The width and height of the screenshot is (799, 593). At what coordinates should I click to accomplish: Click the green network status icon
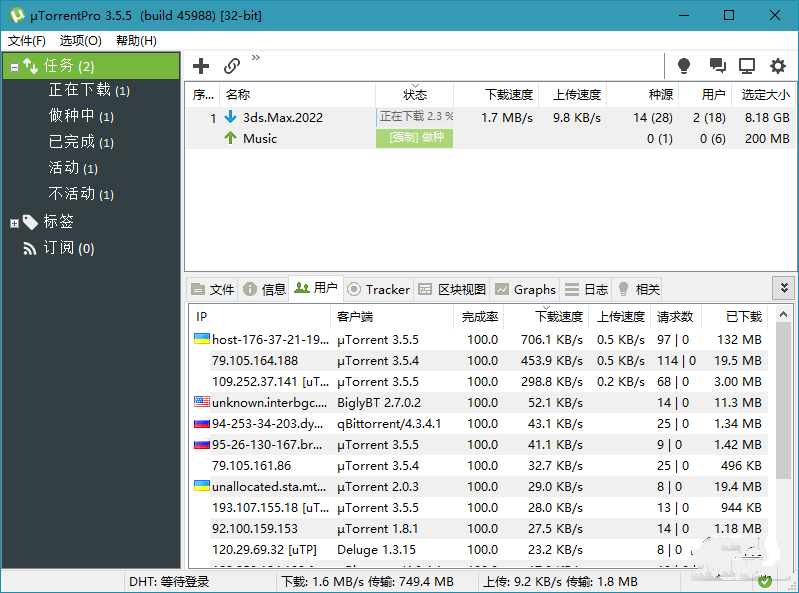(x=765, y=581)
